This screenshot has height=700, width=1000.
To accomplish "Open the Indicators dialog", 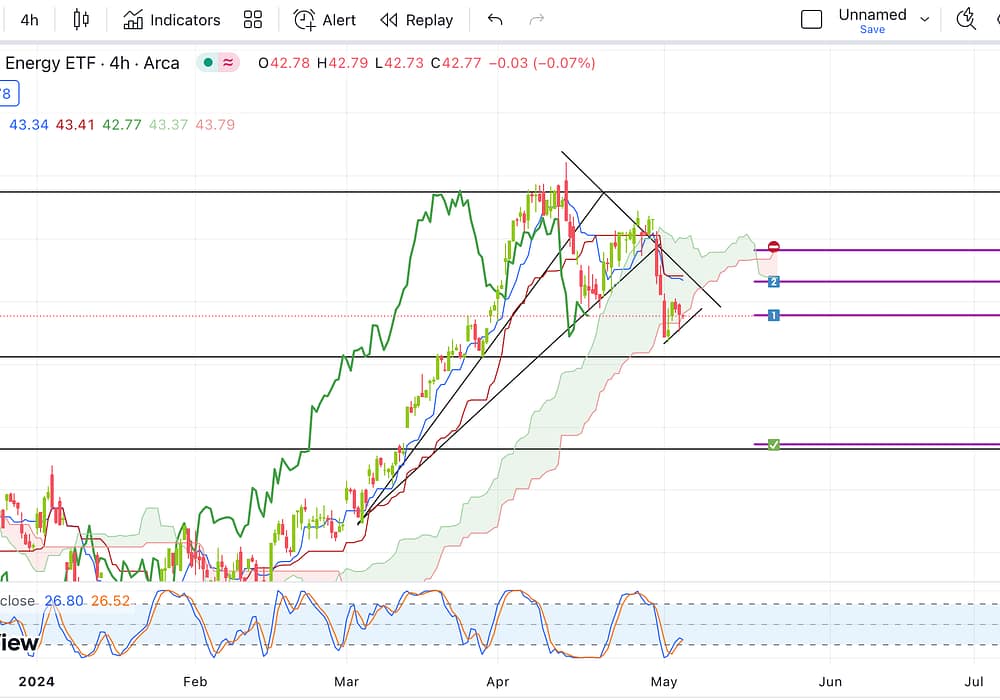I will tap(171, 20).
